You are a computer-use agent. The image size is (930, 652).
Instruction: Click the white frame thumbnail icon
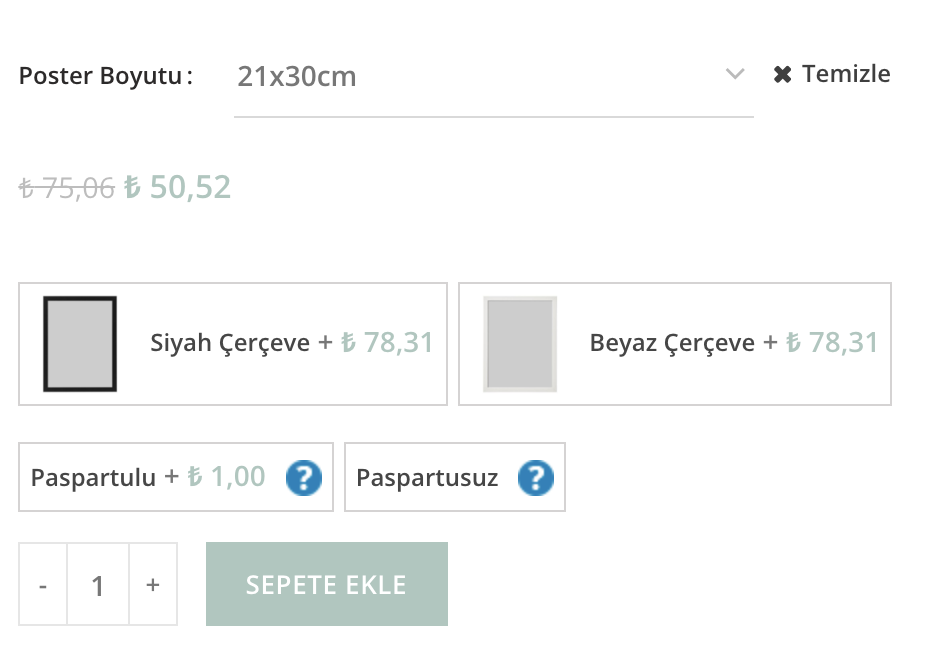click(520, 344)
